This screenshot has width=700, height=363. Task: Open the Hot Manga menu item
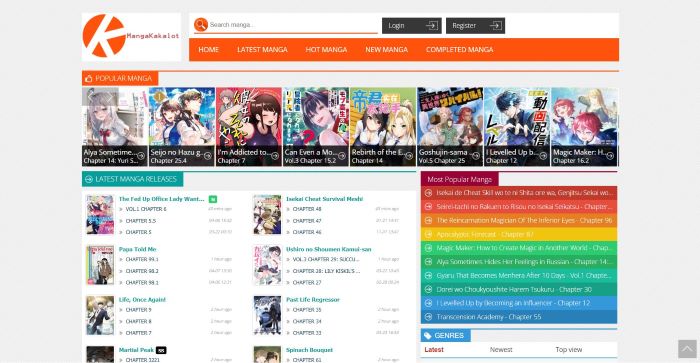[326, 50]
